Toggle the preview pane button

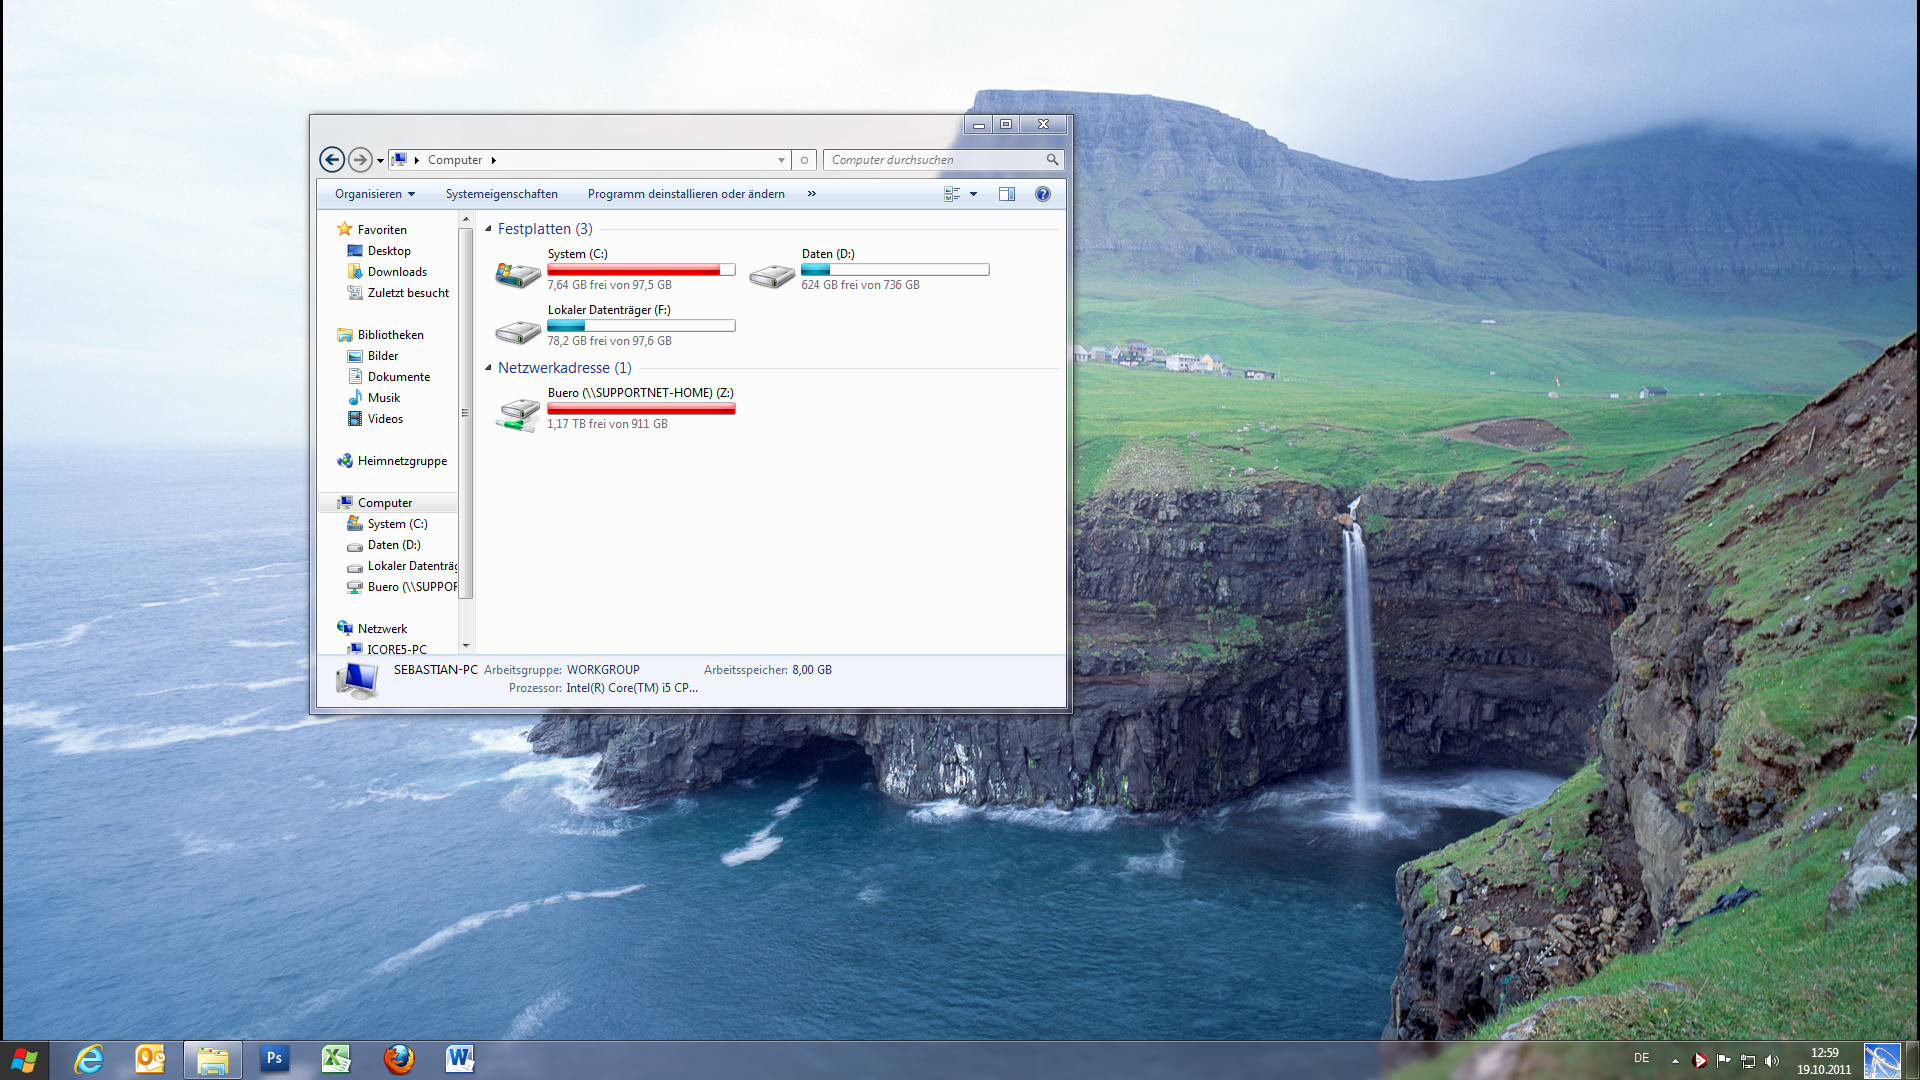(1006, 194)
